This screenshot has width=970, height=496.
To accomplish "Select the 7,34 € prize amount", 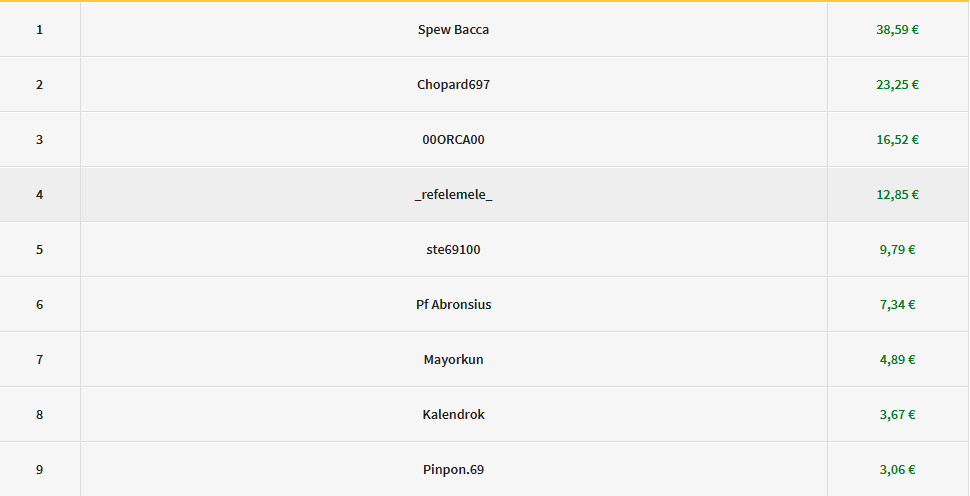I will tap(897, 305).
